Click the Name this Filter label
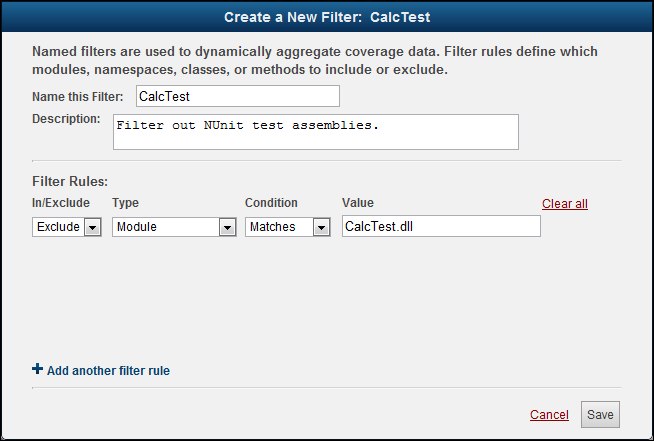654x441 pixels. tap(78, 97)
